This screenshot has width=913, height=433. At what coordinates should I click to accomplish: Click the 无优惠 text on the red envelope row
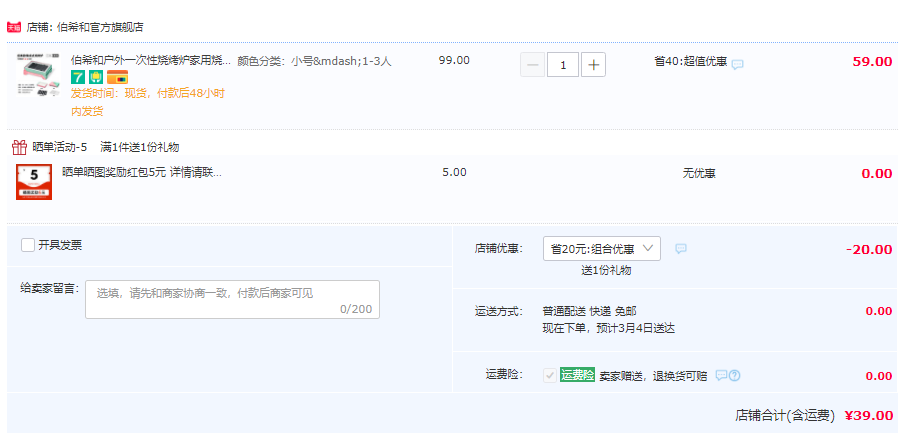(x=699, y=173)
